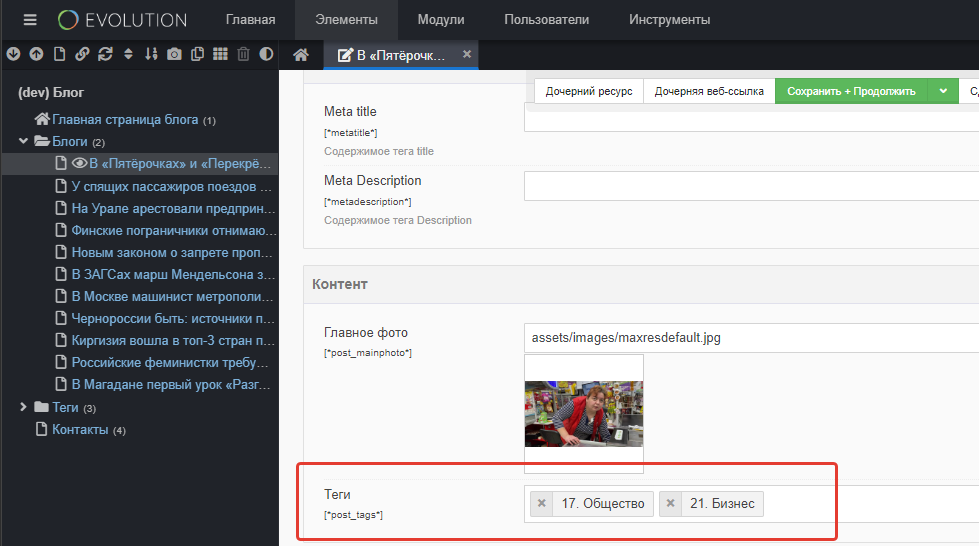979x546 pixels.
Task: Click Сохранить + Продолжить button
Action: (850, 91)
